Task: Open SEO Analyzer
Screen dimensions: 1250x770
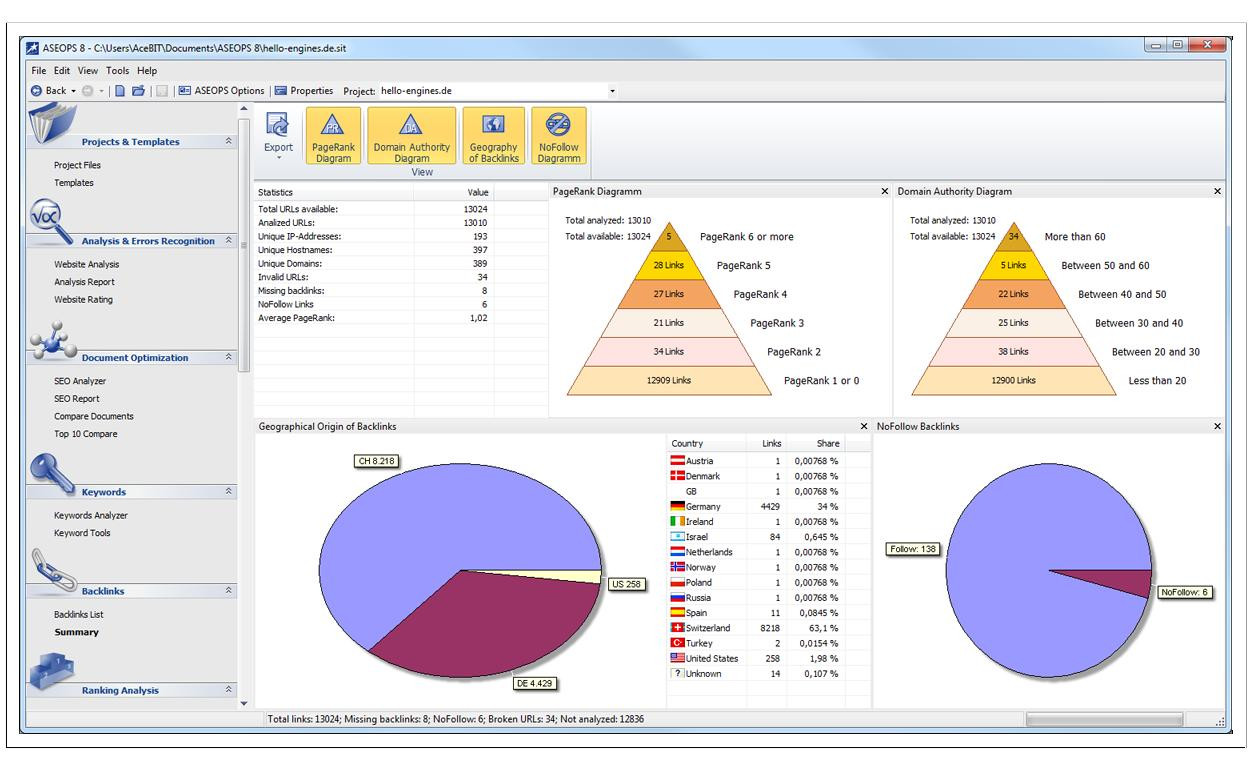Action: pyautogui.click(x=79, y=381)
